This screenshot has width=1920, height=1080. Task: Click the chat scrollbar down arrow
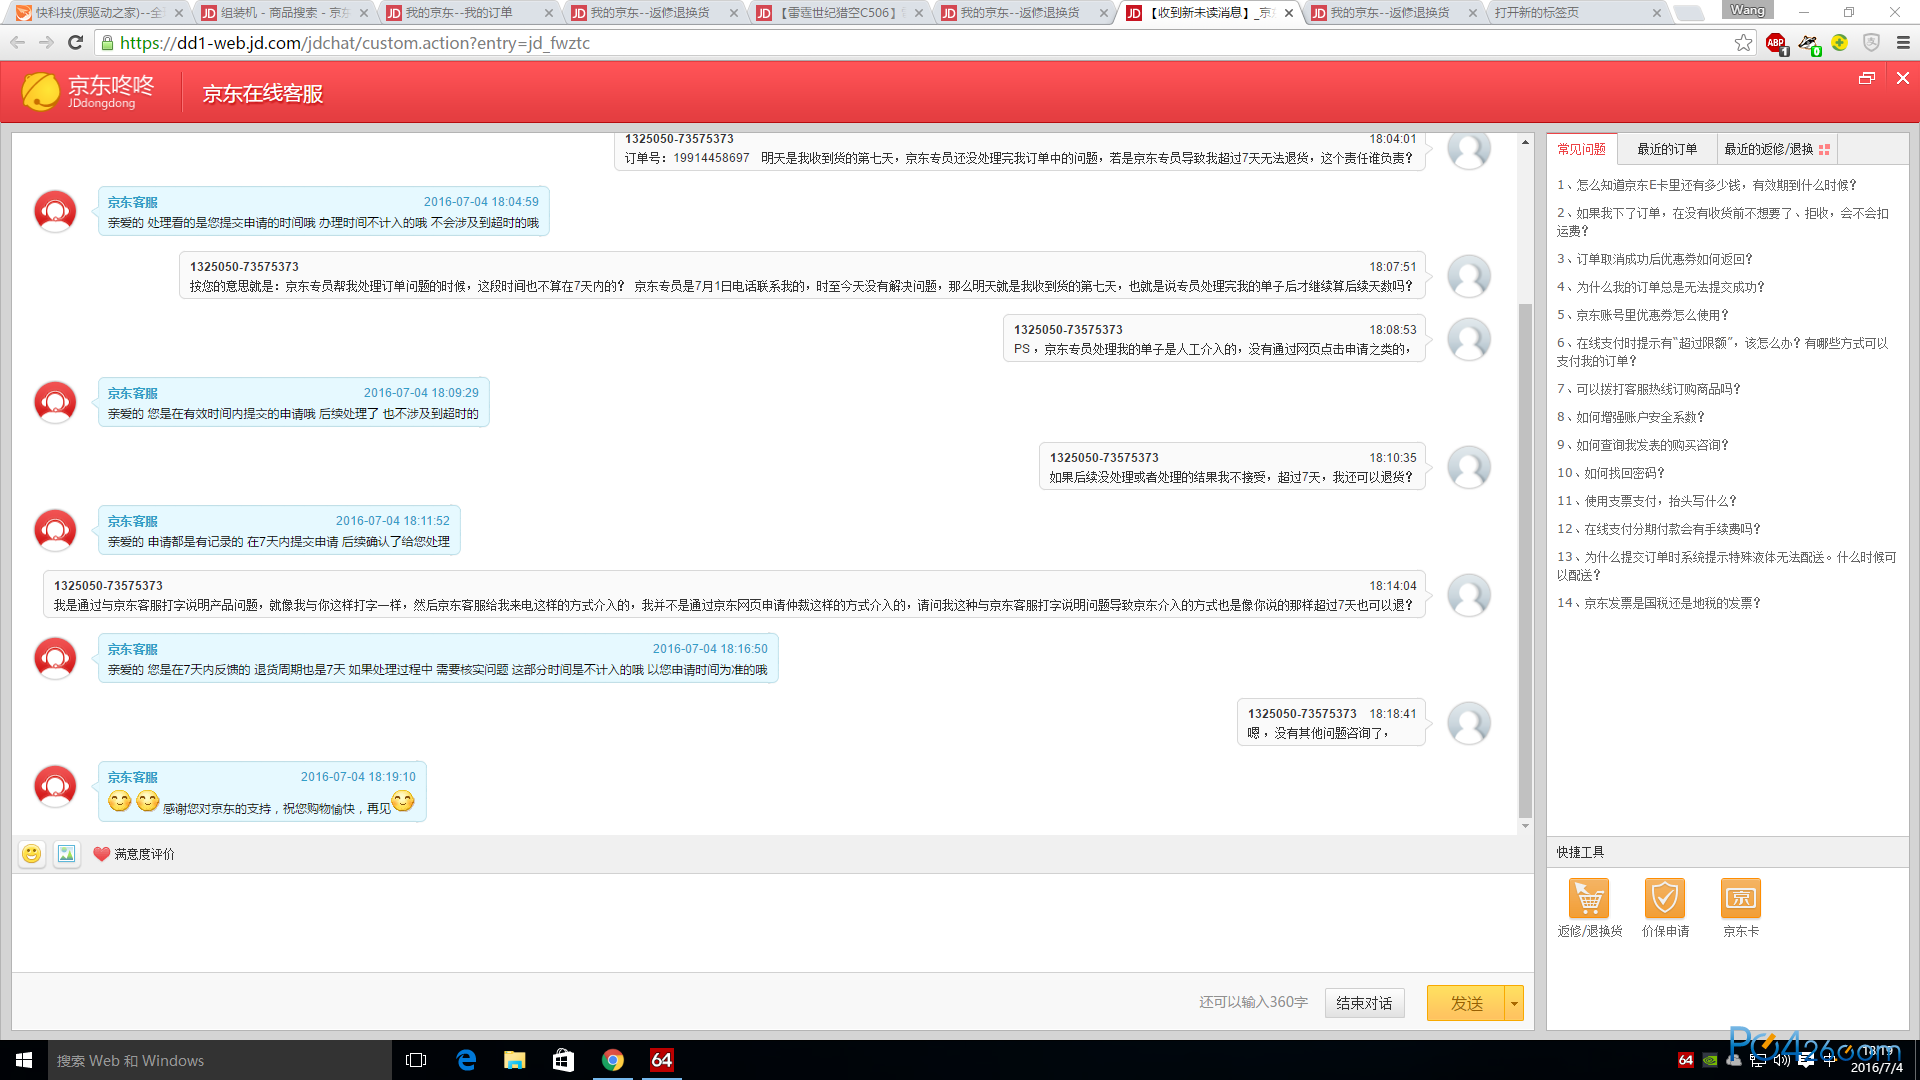click(x=1525, y=826)
